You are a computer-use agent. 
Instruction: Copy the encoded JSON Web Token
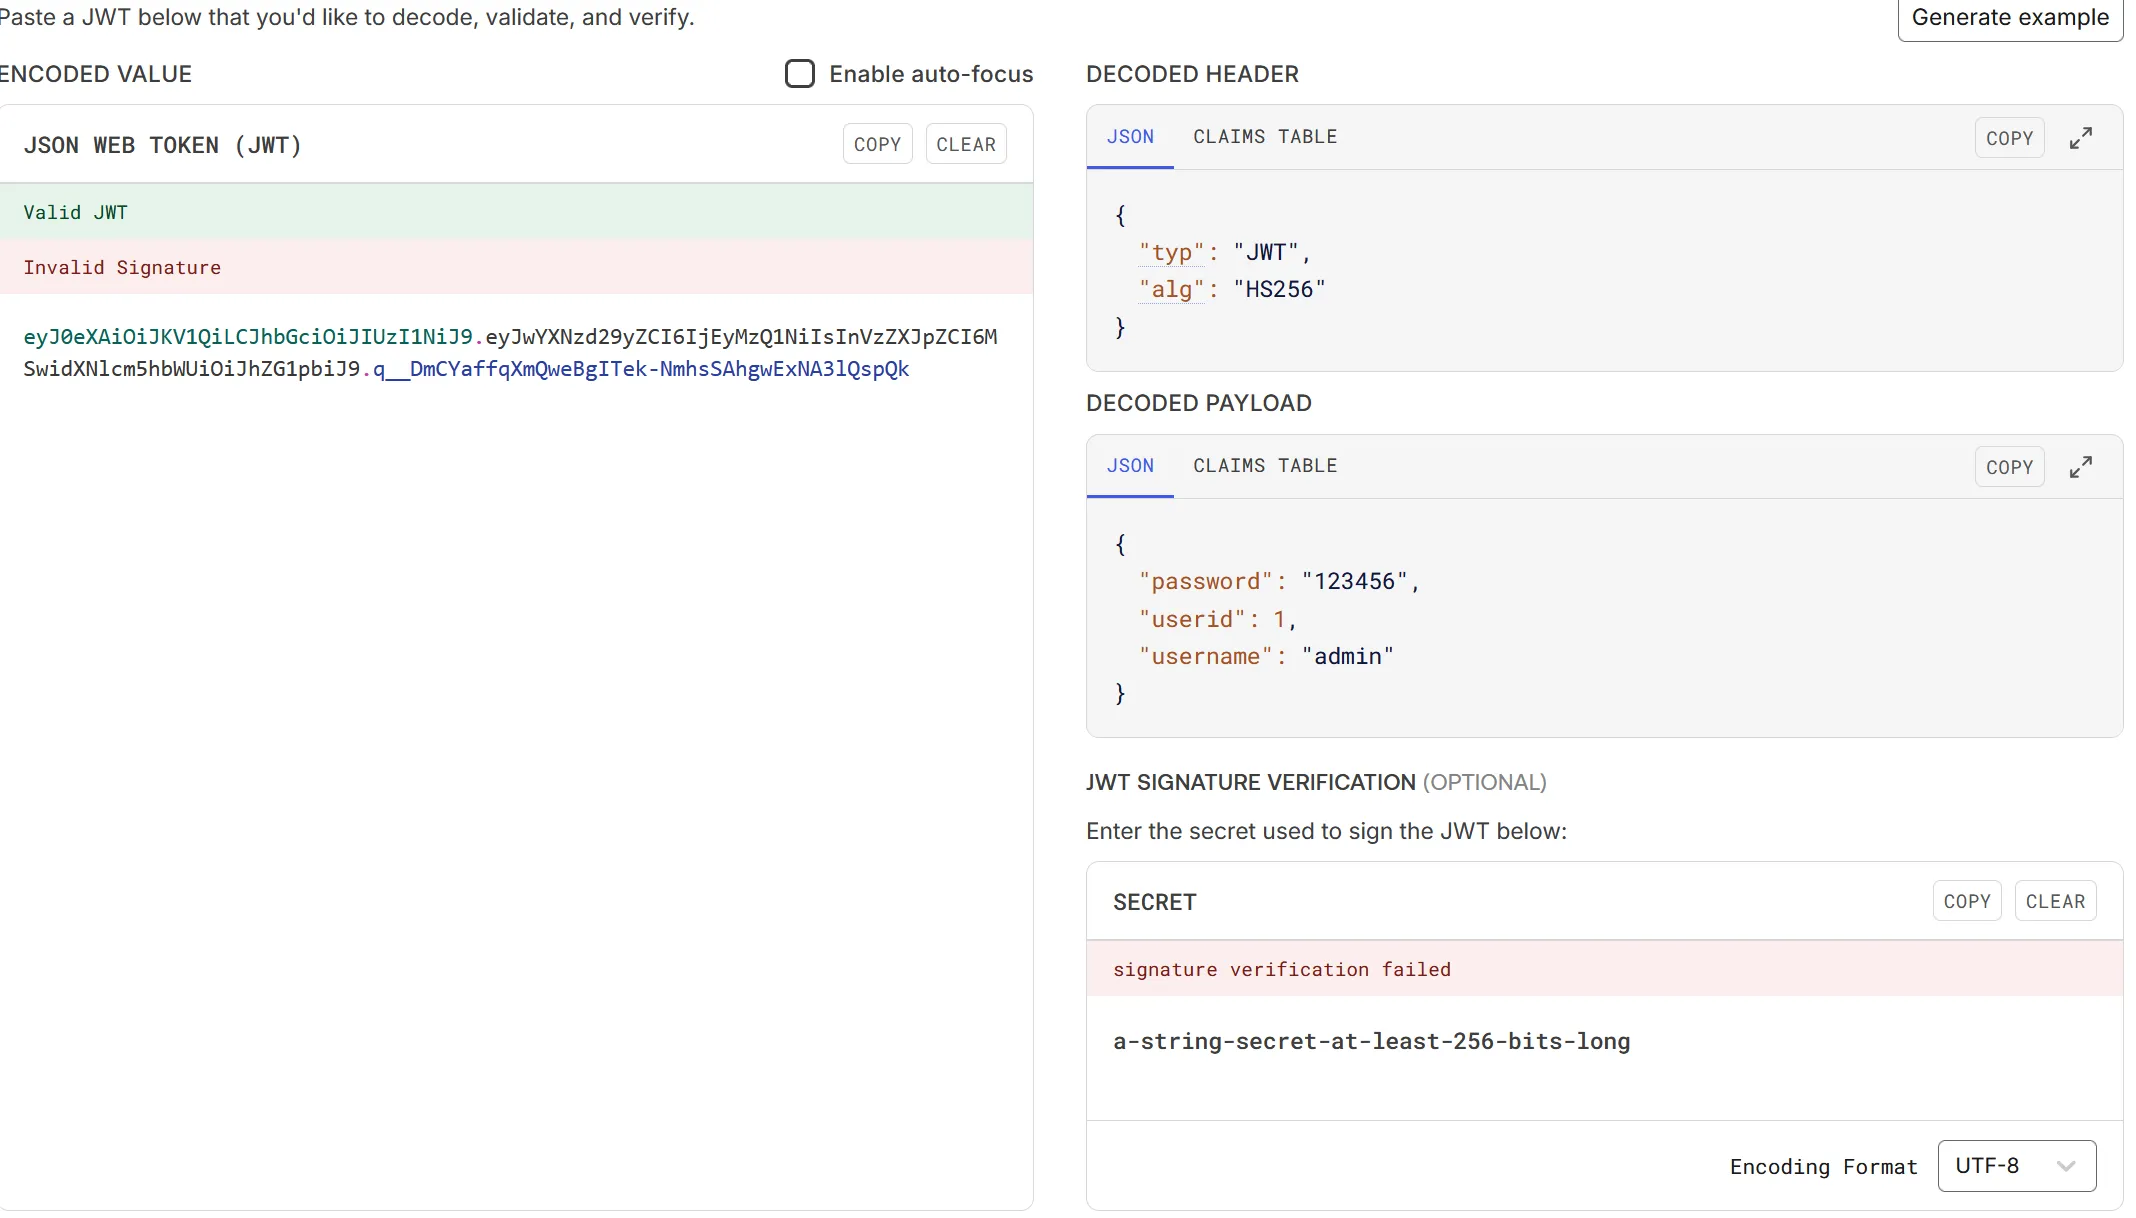[x=877, y=144]
